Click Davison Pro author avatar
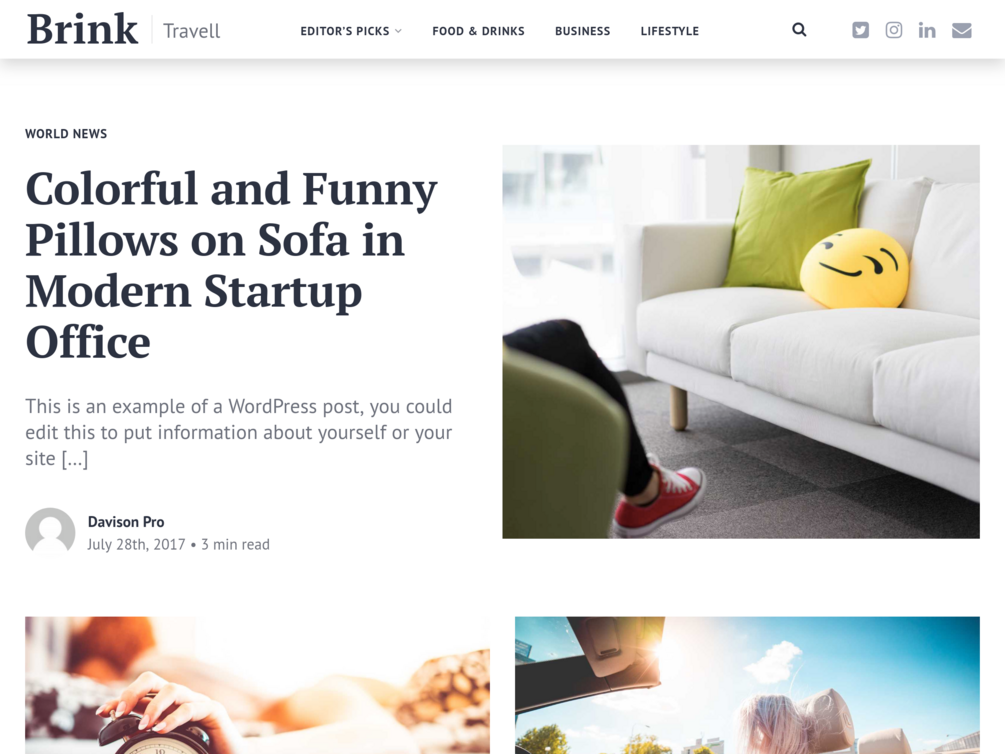1005x754 pixels. (50, 532)
